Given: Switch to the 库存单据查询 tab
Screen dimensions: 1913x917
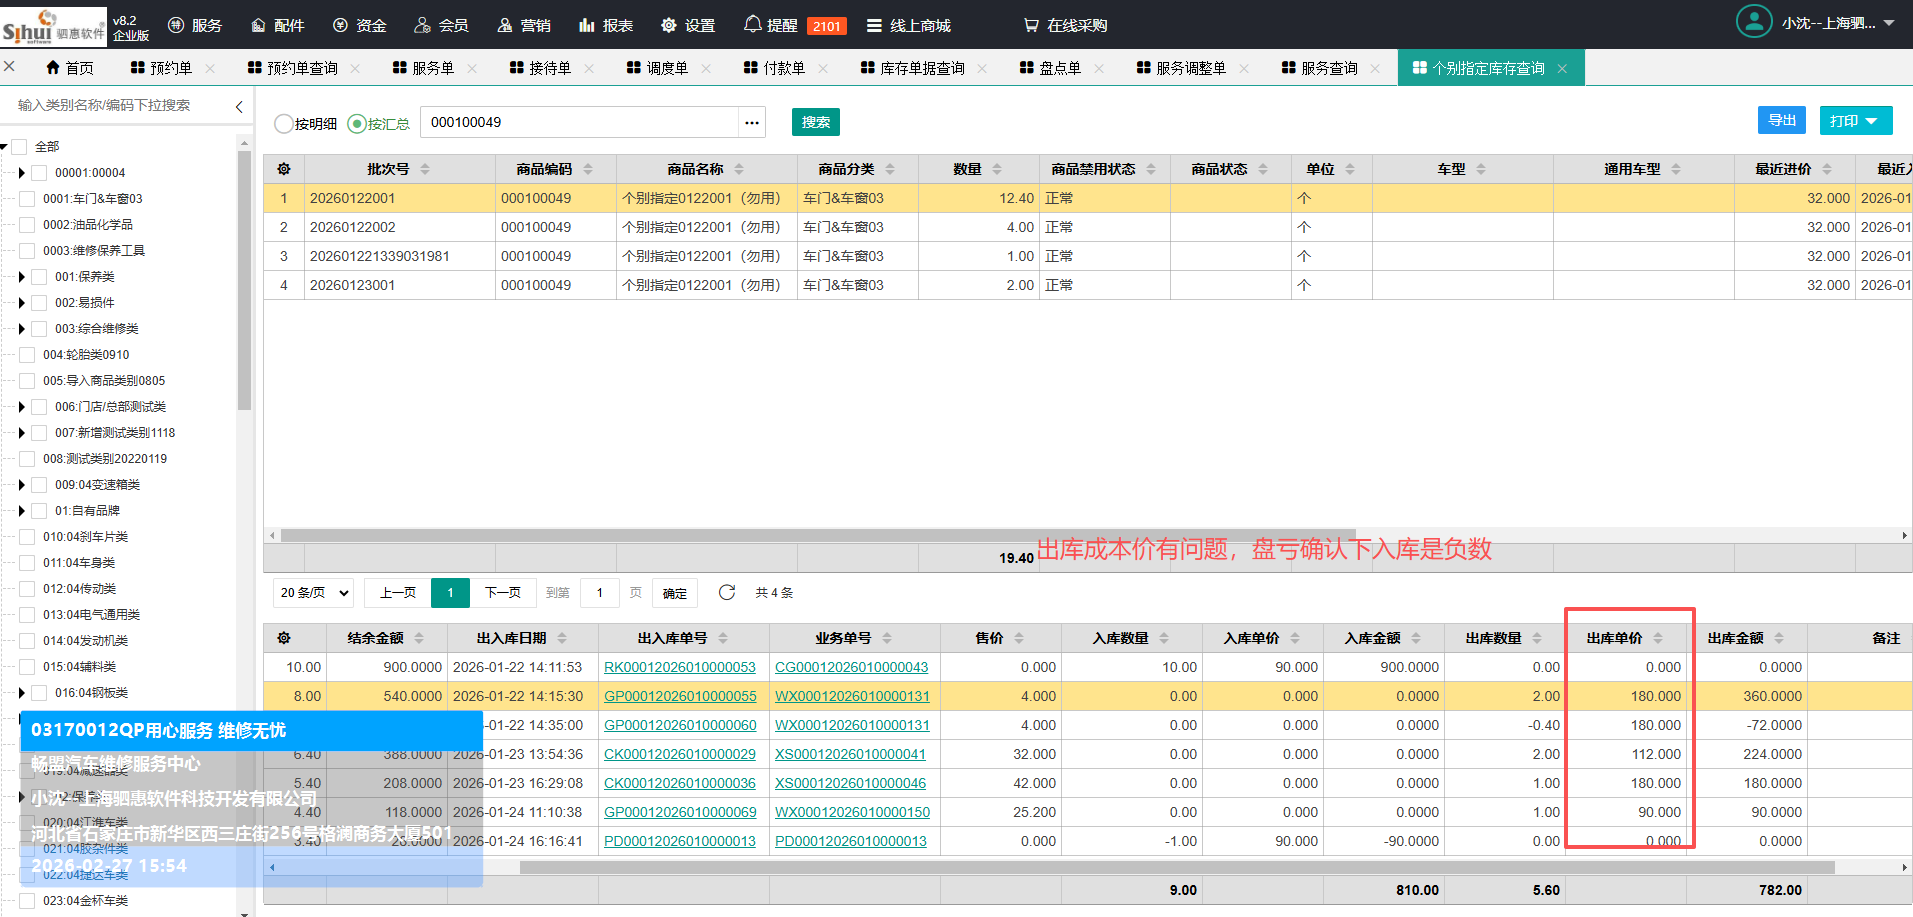Looking at the screenshot, I should click(921, 68).
